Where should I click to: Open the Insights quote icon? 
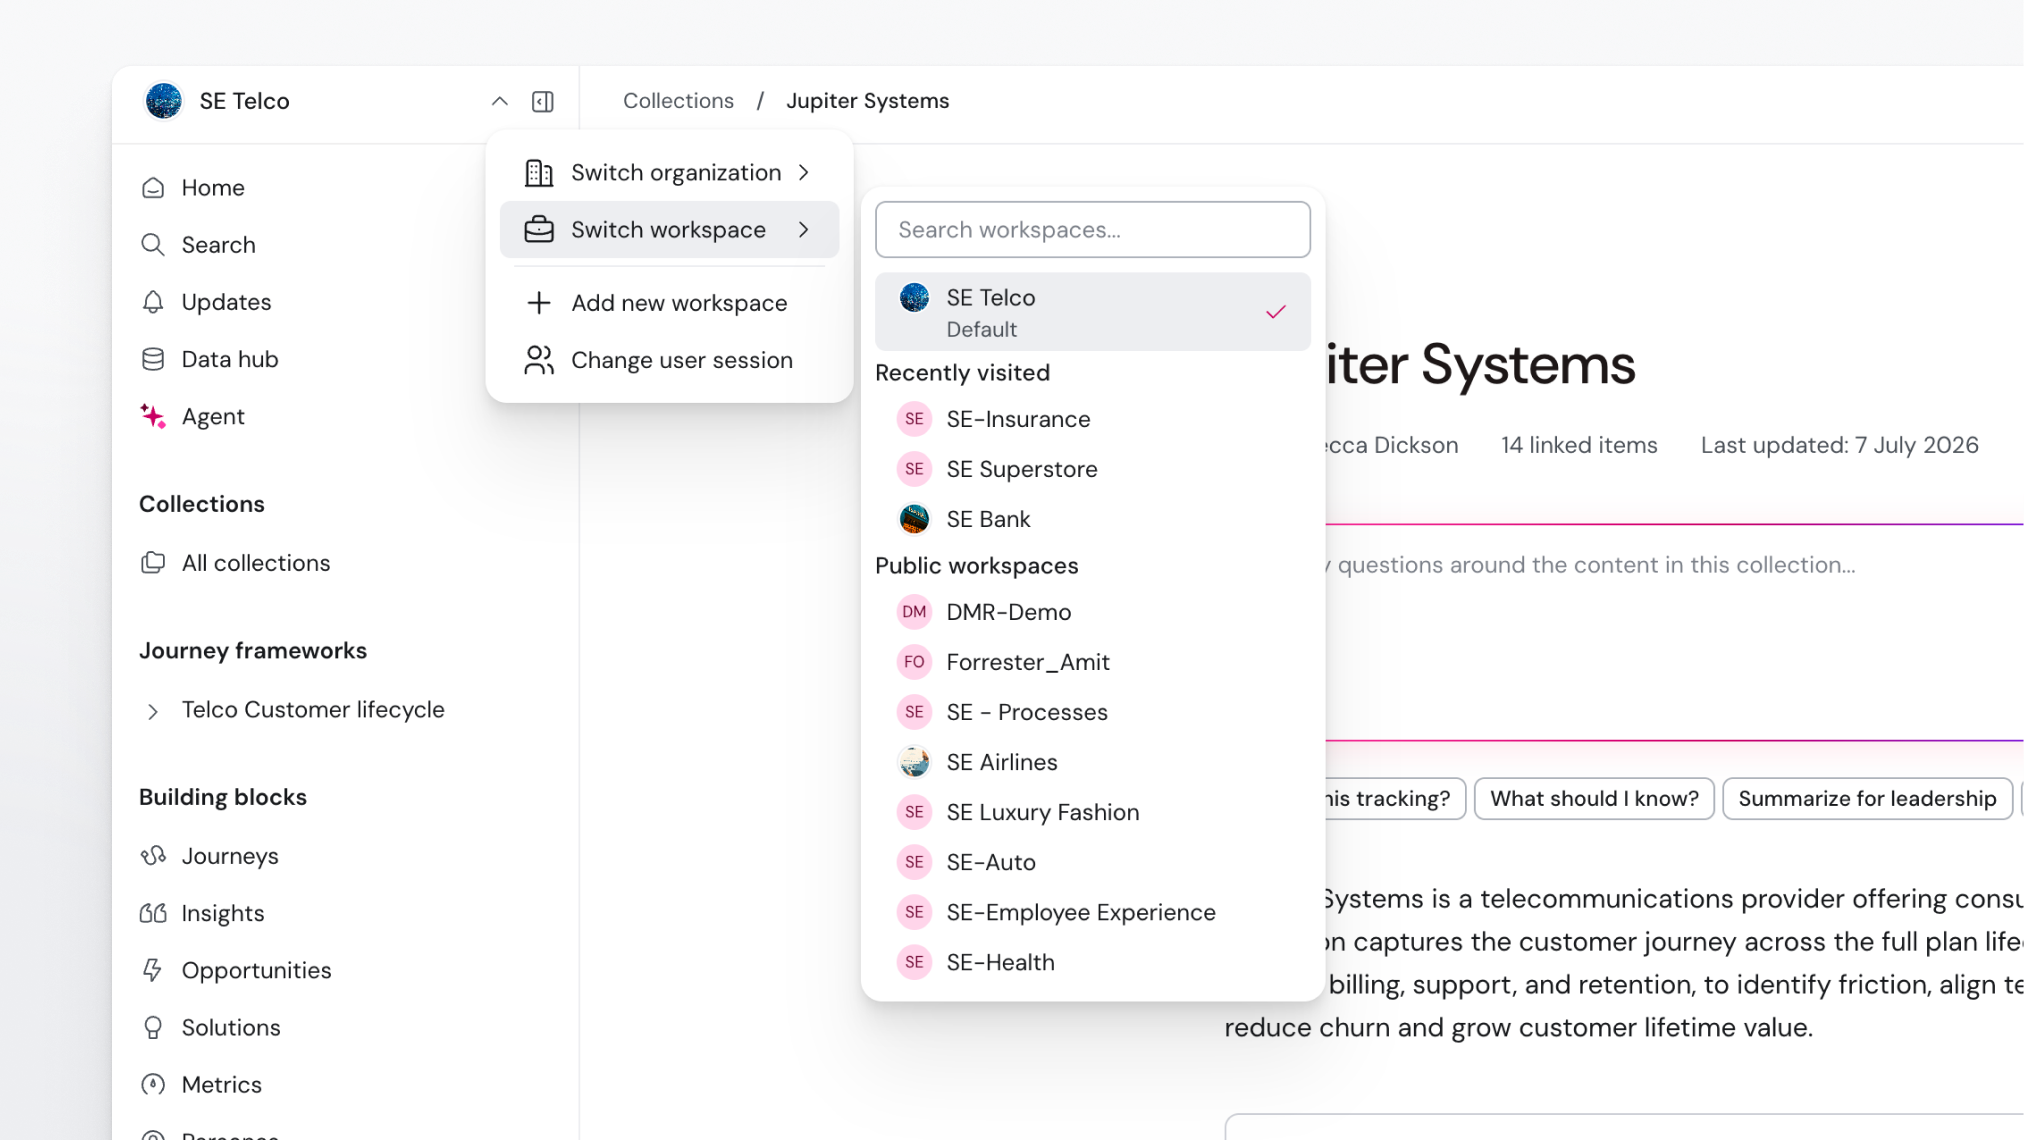[153, 913]
